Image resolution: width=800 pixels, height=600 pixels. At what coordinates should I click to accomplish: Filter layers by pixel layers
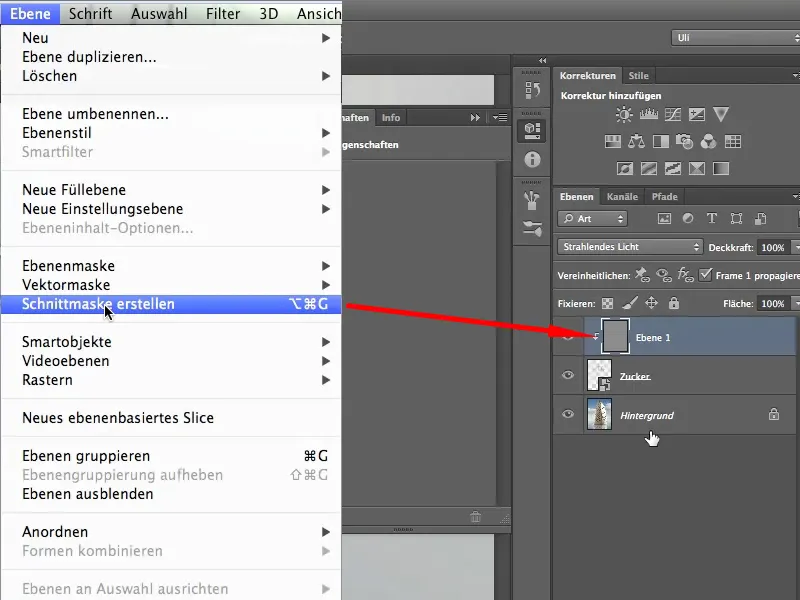[x=664, y=219]
